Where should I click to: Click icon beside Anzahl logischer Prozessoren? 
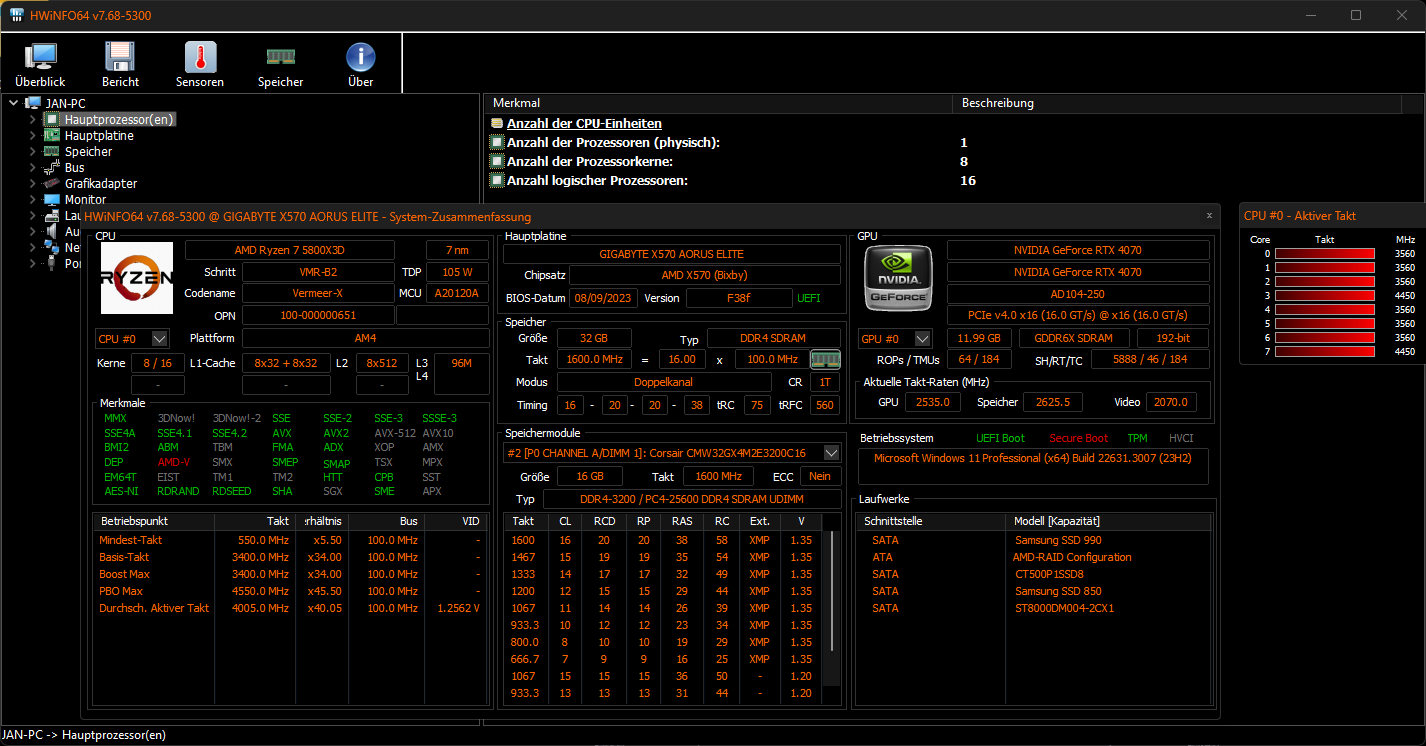point(496,180)
